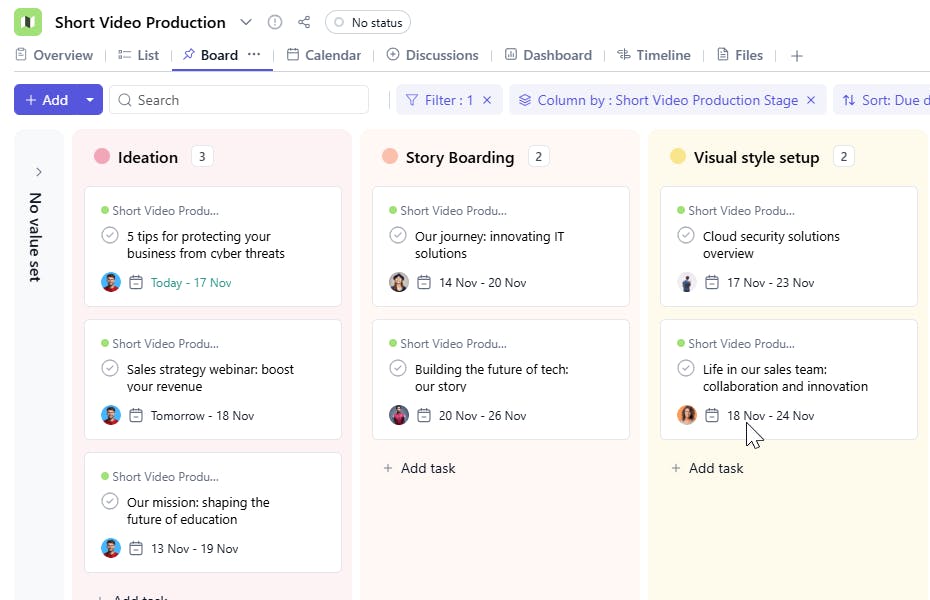Click assignee avatar on Our journey card

click(x=399, y=283)
